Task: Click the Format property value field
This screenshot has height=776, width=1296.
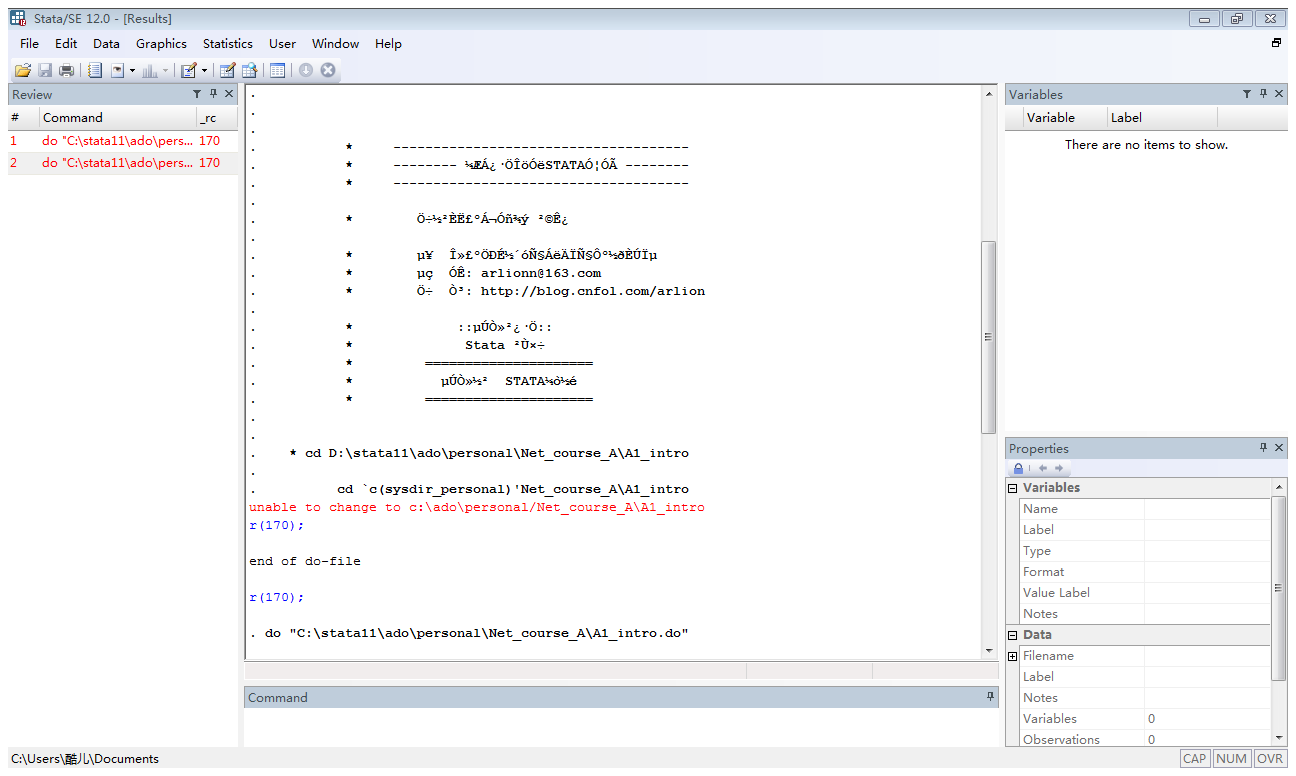Action: 1207,572
